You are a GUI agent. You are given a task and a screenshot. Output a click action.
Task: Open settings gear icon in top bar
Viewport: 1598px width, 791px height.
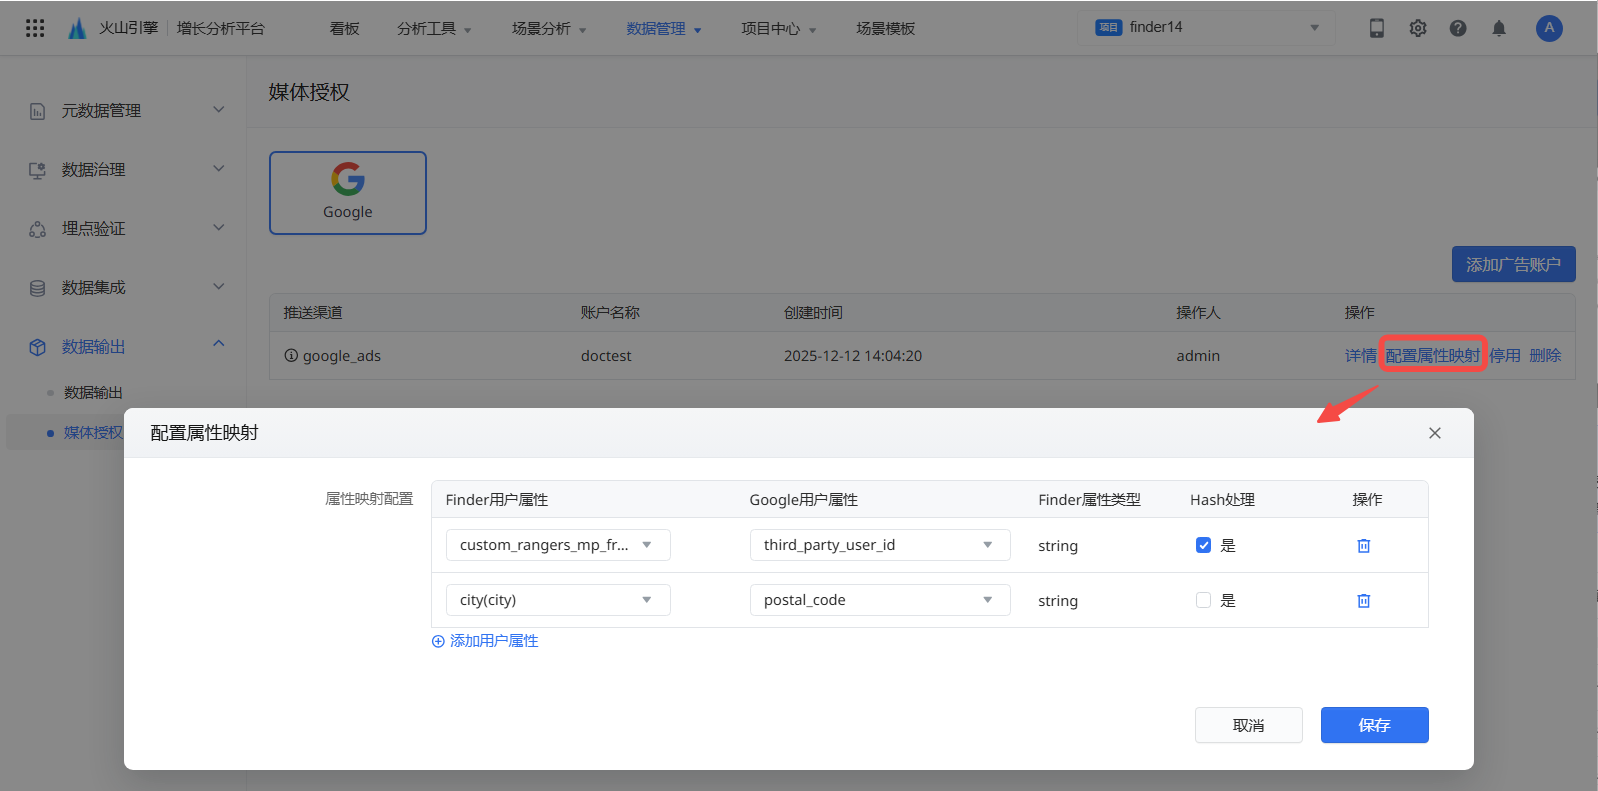(1418, 28)
